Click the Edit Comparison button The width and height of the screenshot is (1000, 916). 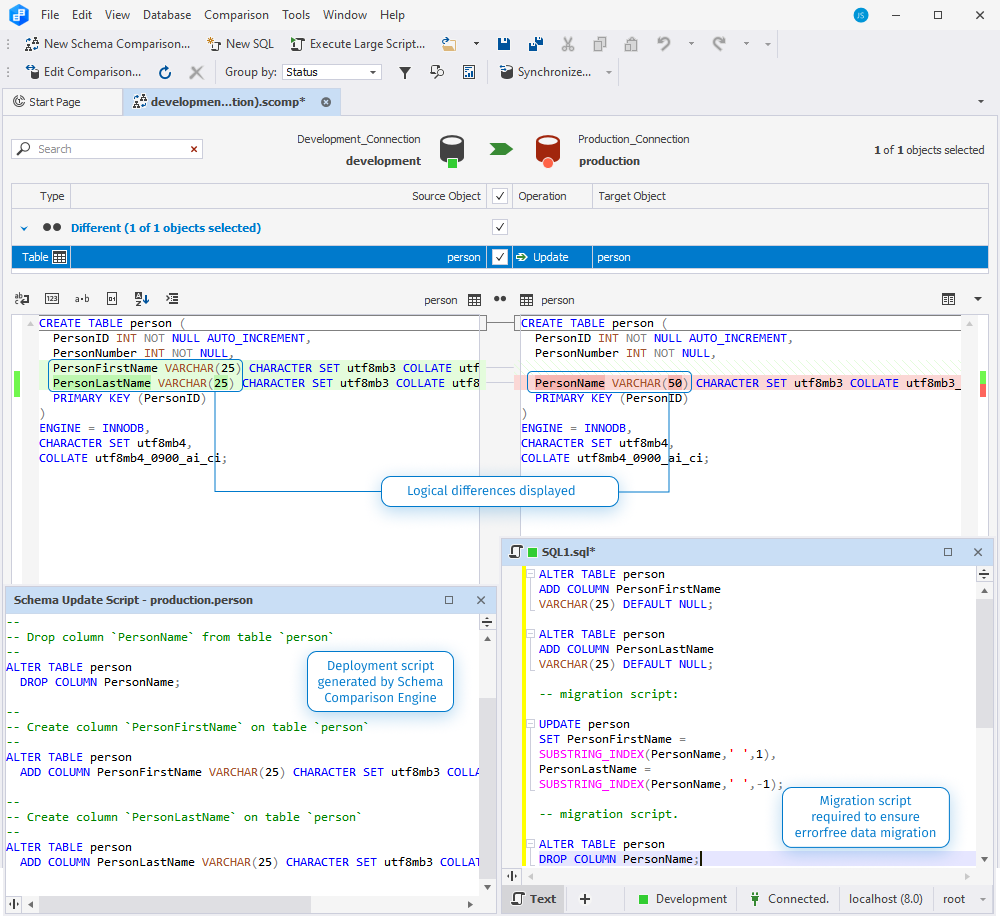point(83,72)
